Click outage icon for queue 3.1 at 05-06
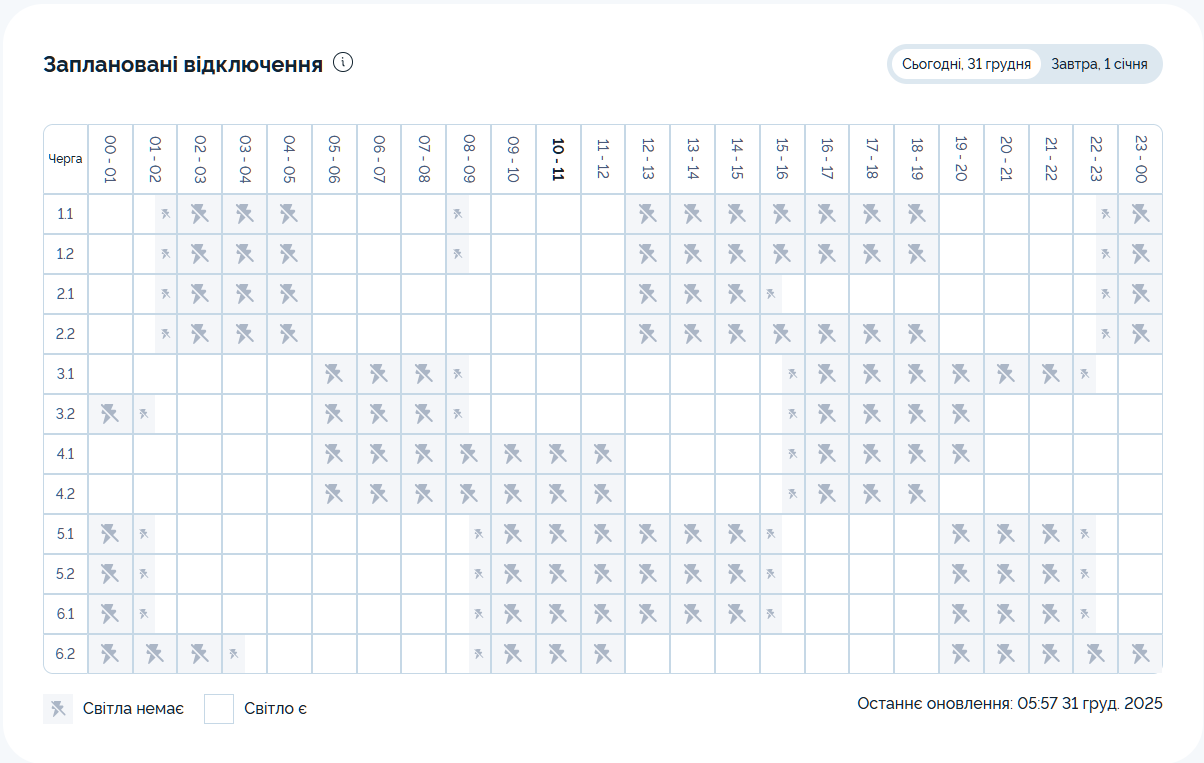 coord(334,374)
